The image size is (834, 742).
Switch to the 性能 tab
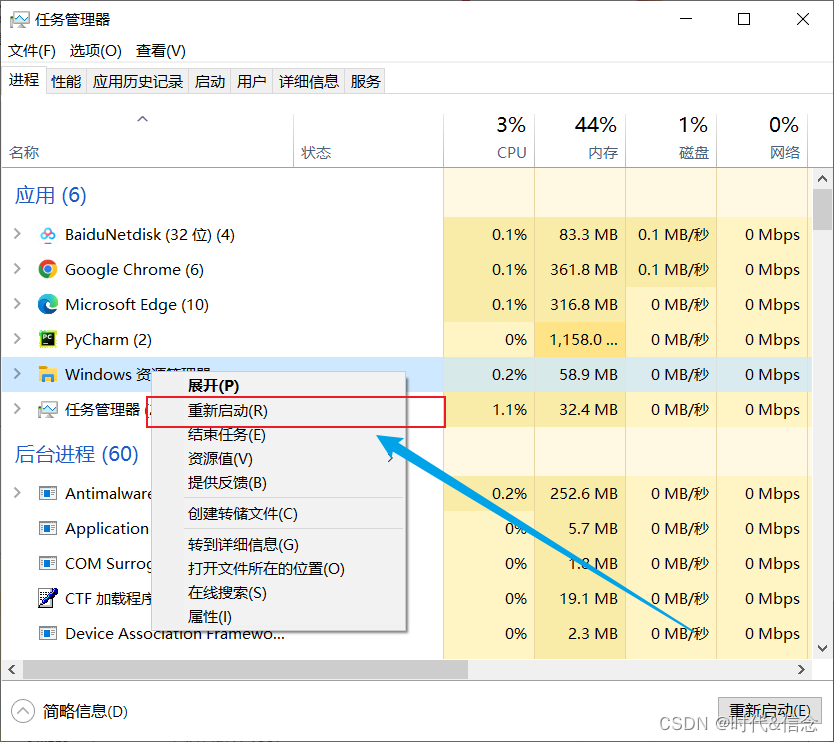point(65,81)
